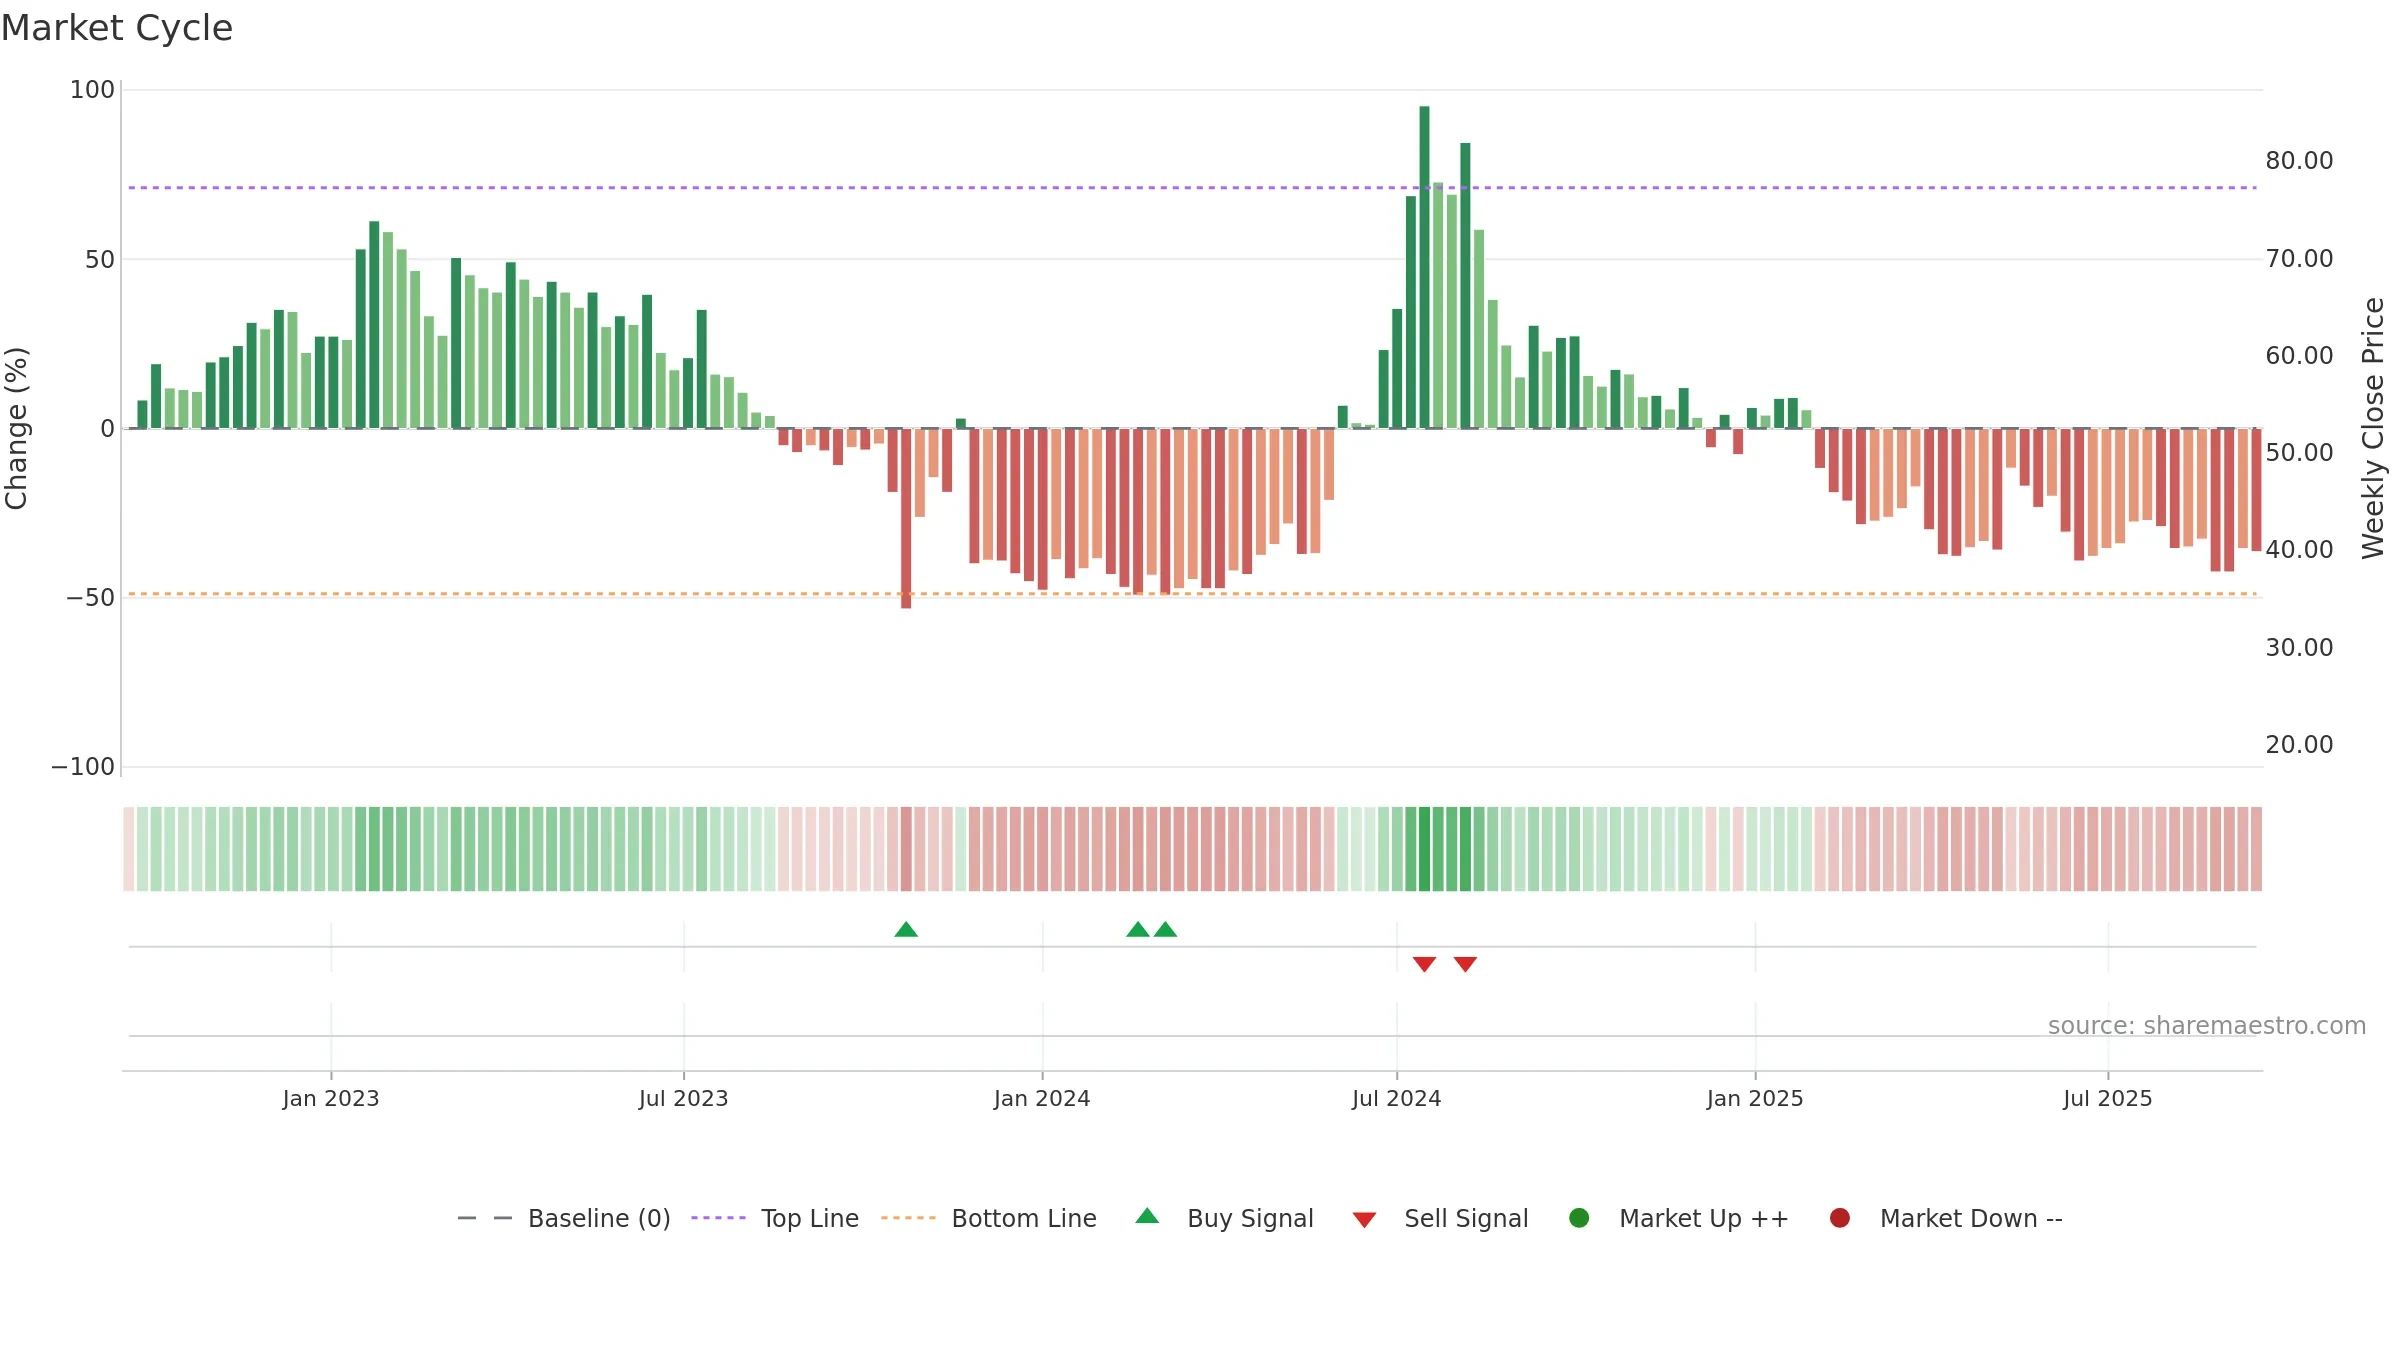Click the 60.00 price tick label
The width and height of the screenshot is (2400, 1350).
pos(2299,356)
